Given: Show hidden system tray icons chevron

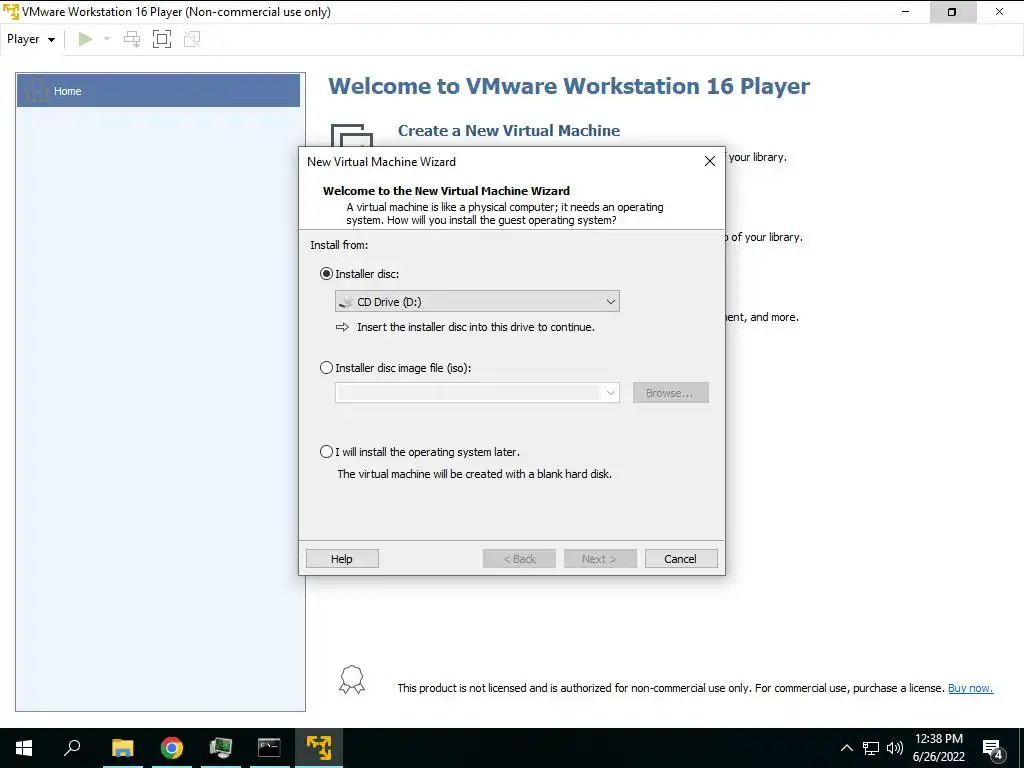Looking at the screenshot, I should [846, 748].
